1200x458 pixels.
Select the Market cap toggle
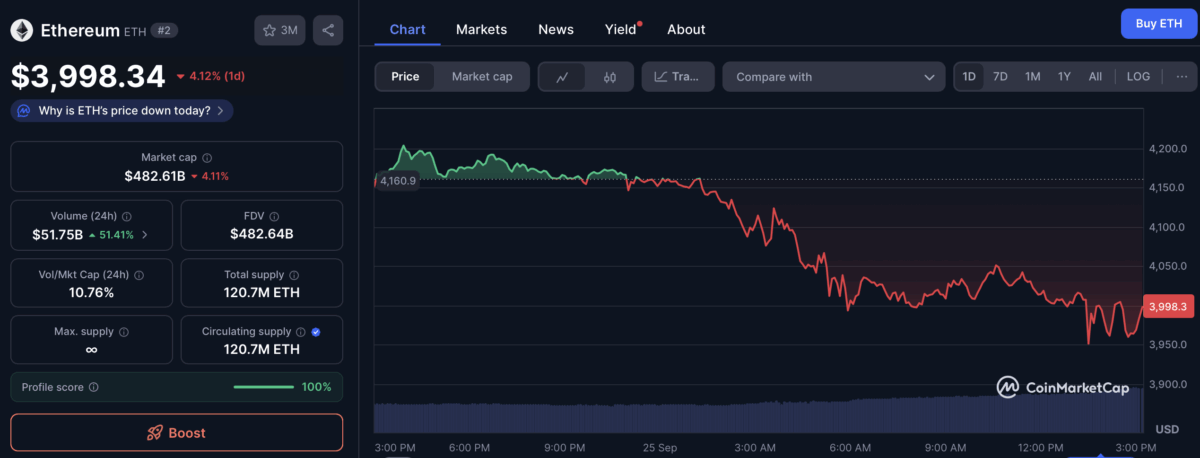[x=482, y=77]
